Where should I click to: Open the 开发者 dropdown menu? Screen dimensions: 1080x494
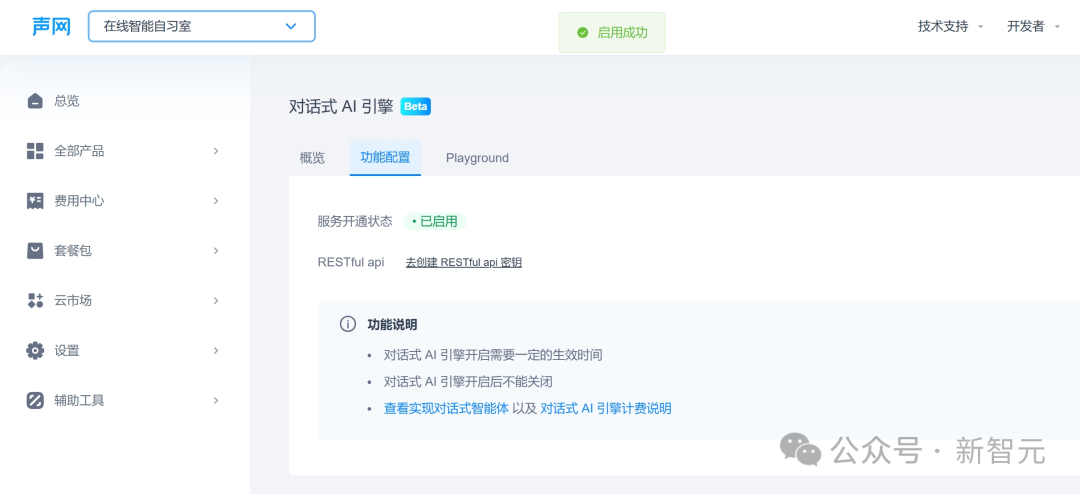click(x=1033, y=26)
